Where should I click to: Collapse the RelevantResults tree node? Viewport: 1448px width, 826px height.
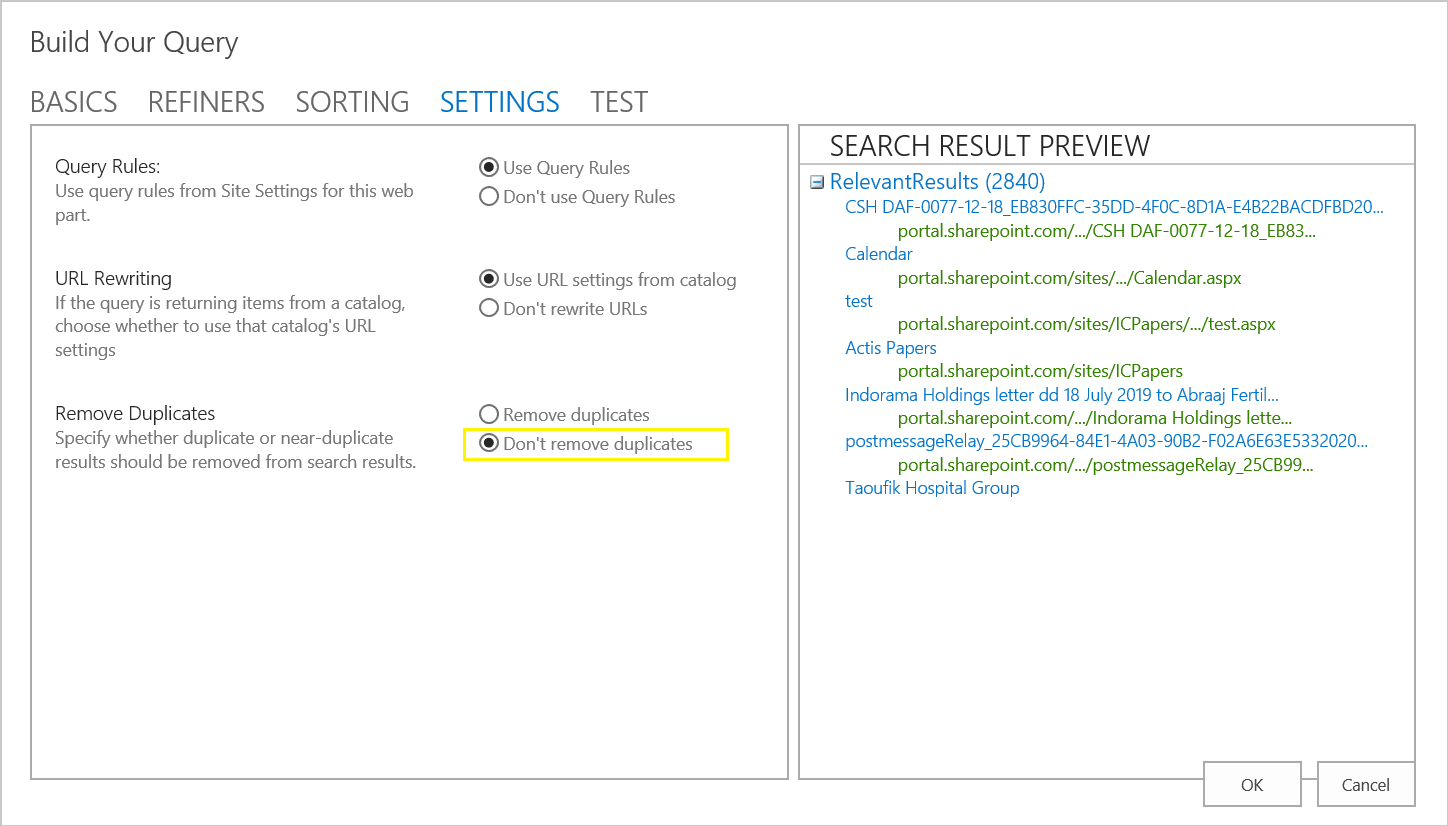(816, 182)
